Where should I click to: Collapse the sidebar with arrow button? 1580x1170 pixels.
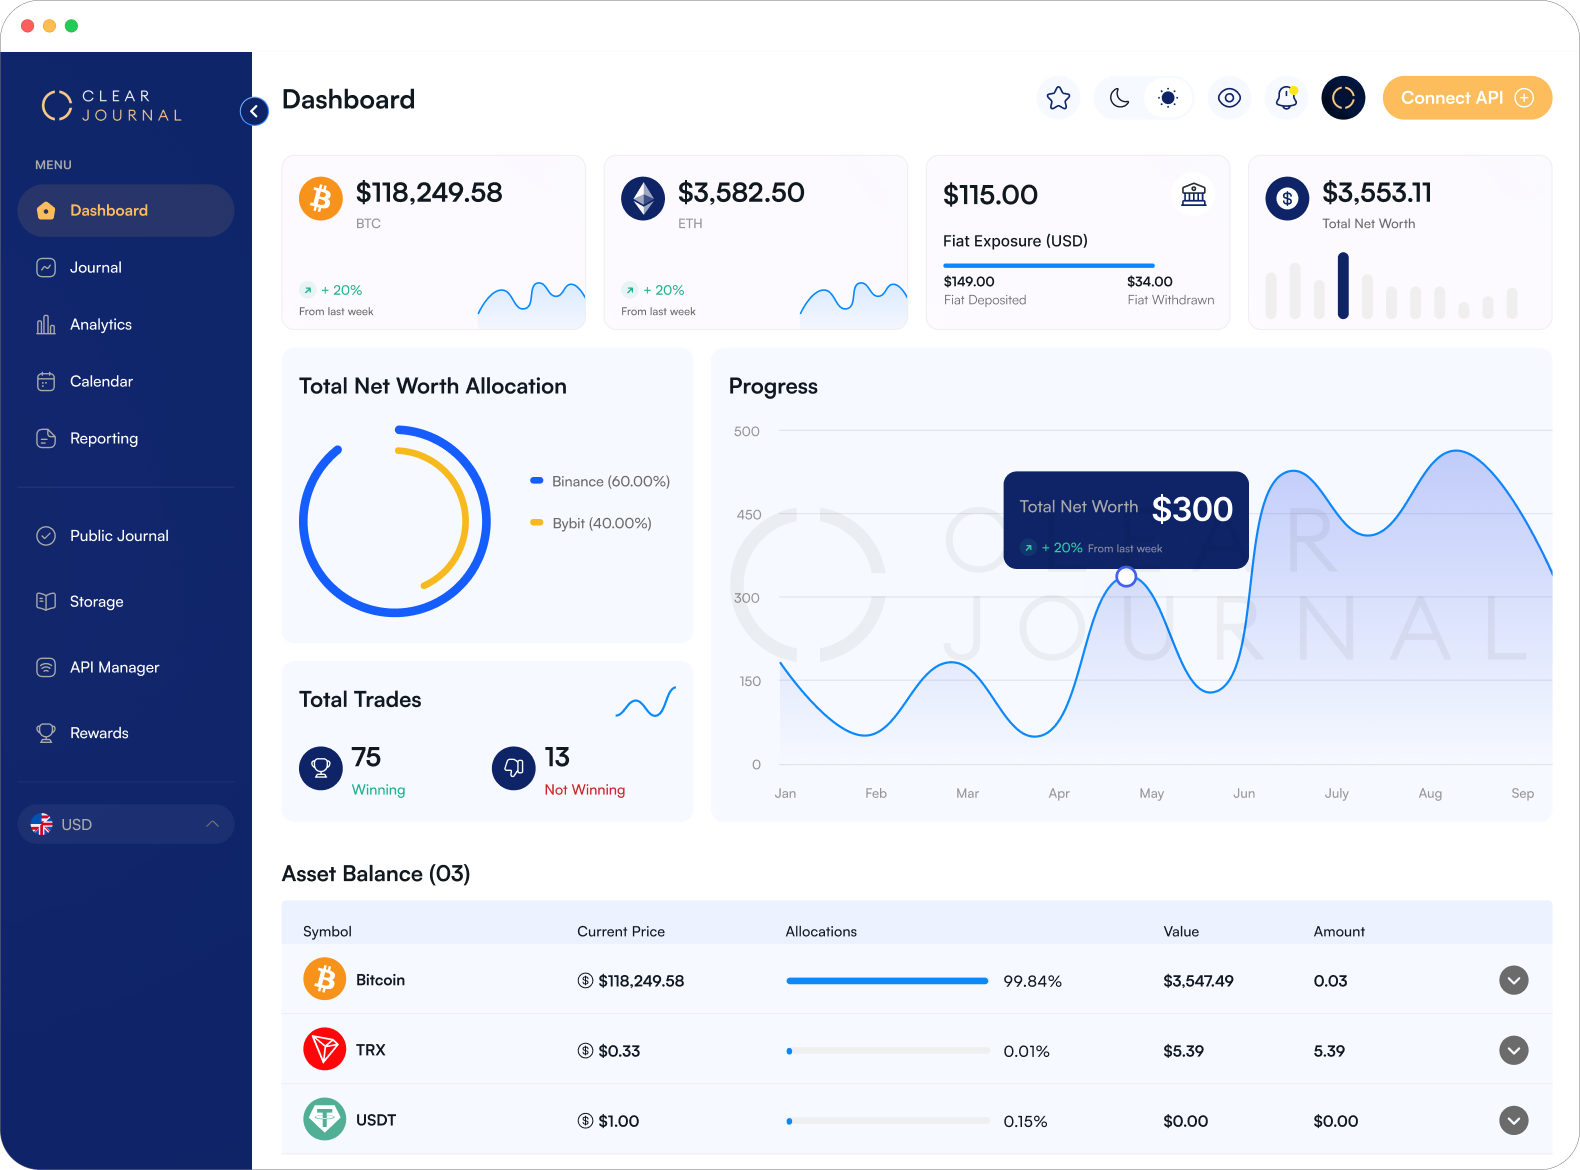click(254, 111)
